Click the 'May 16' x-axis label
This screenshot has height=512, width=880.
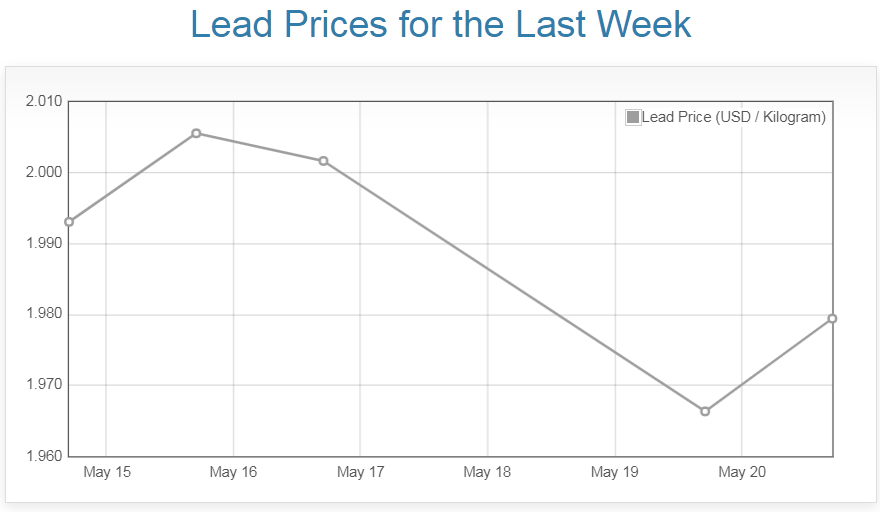pos(233,472)
